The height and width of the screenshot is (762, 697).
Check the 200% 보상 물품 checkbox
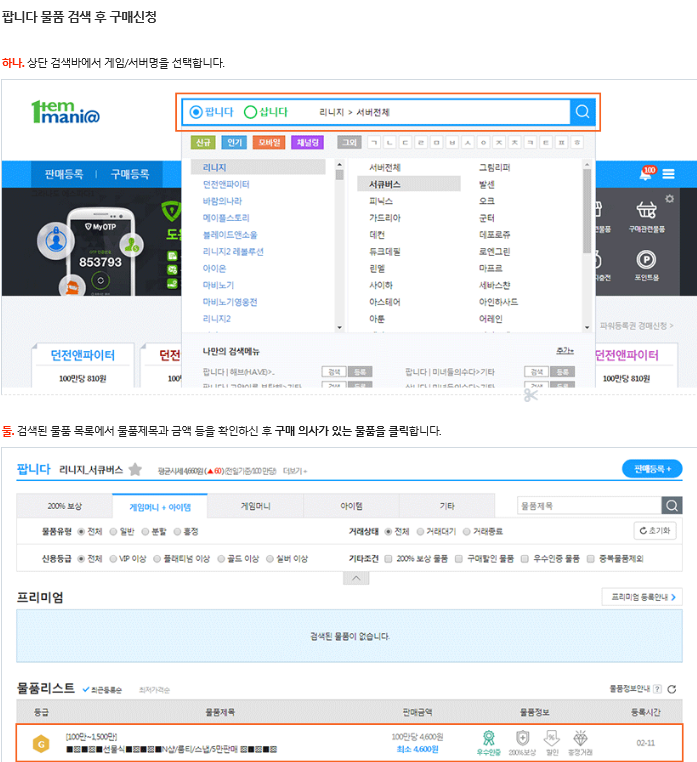coord(388,559)
